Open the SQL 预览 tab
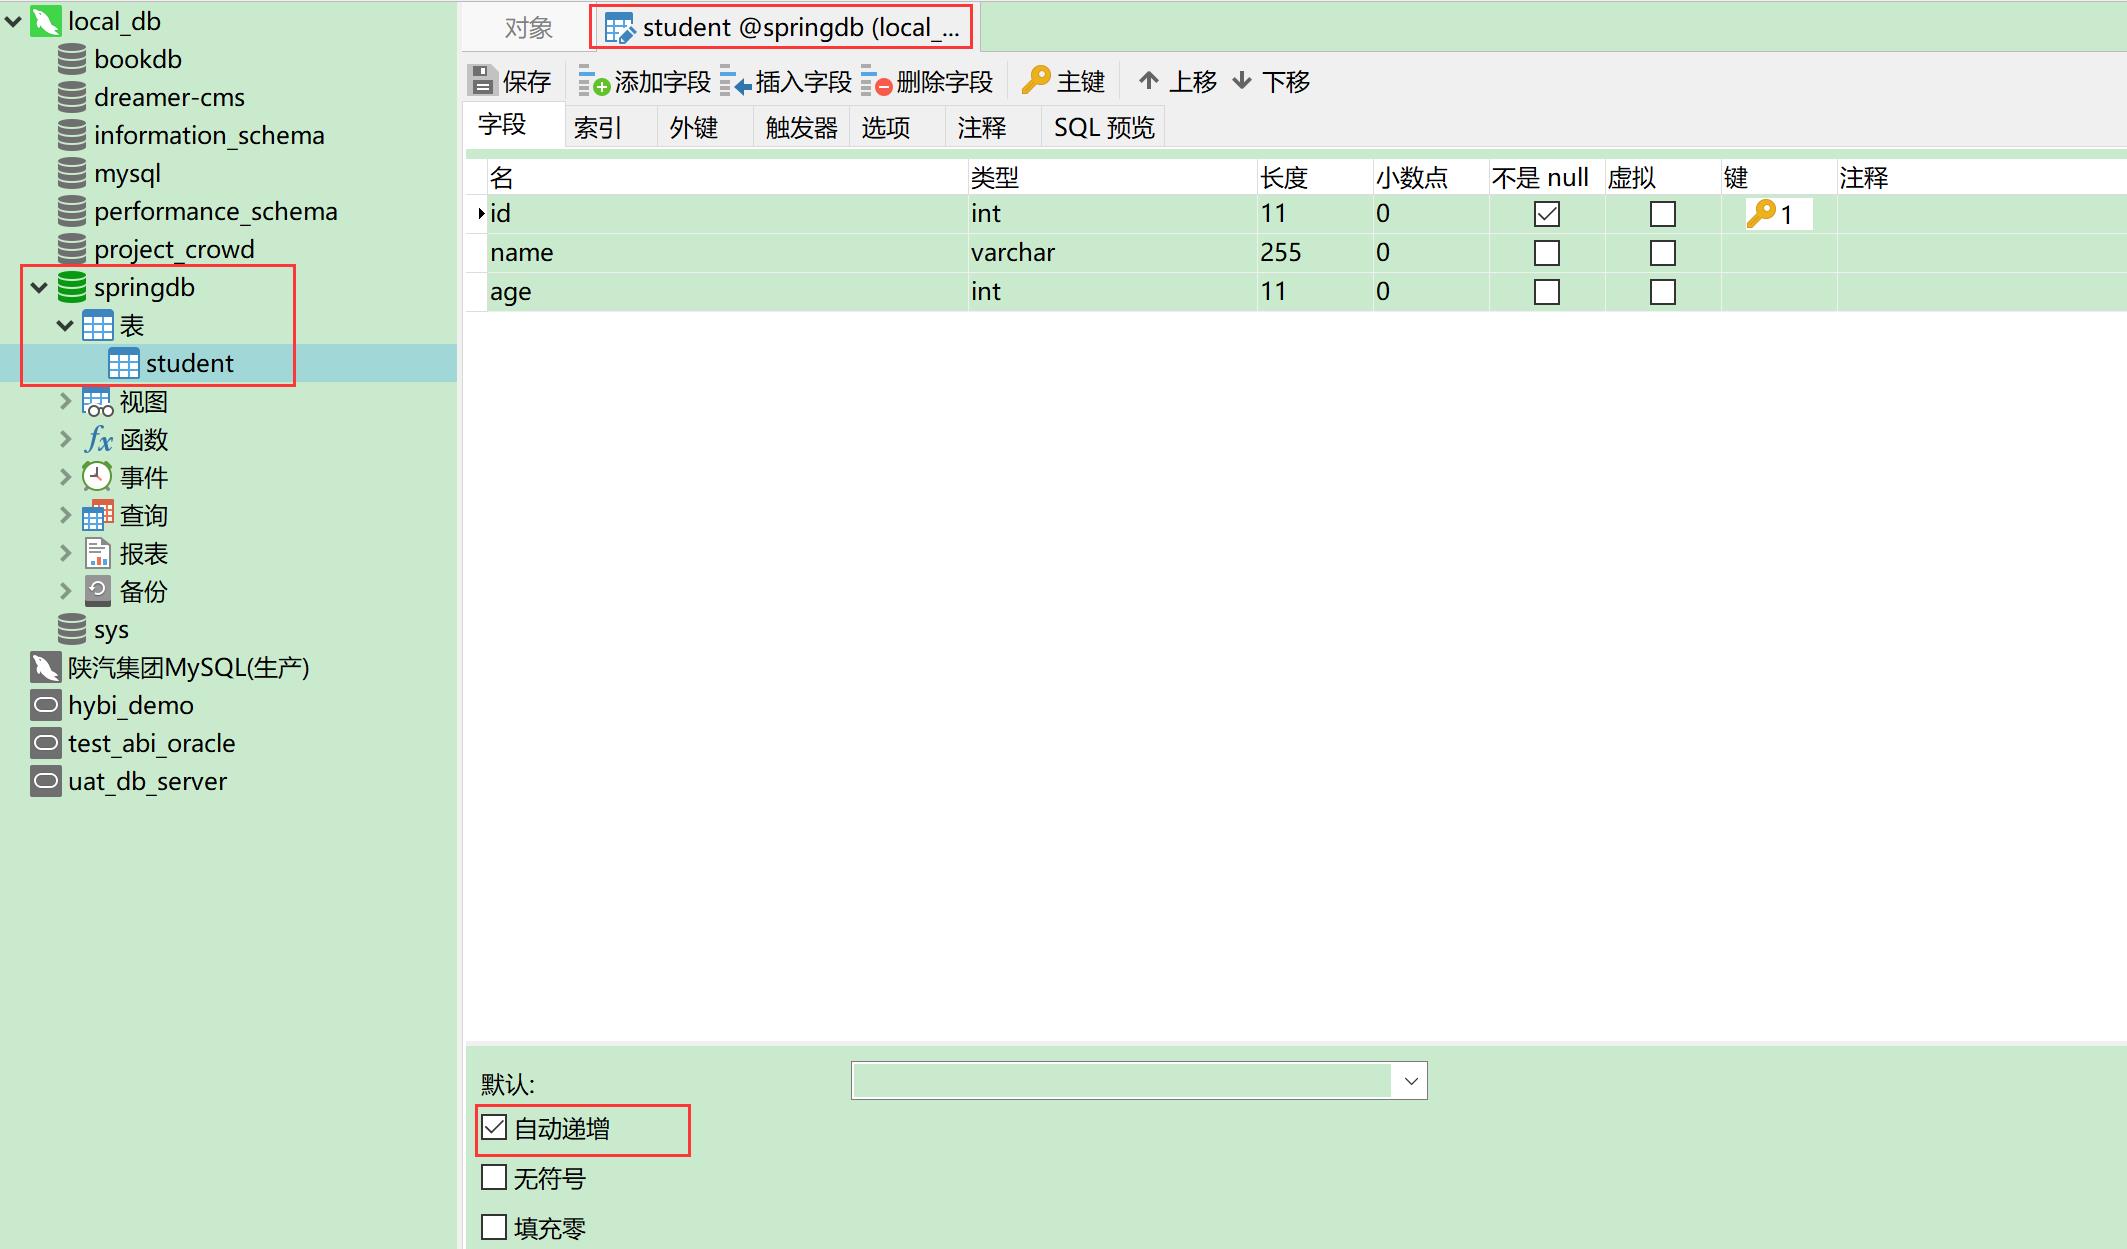This screenshot has height=1249, width=2127. click(1104, 128)
